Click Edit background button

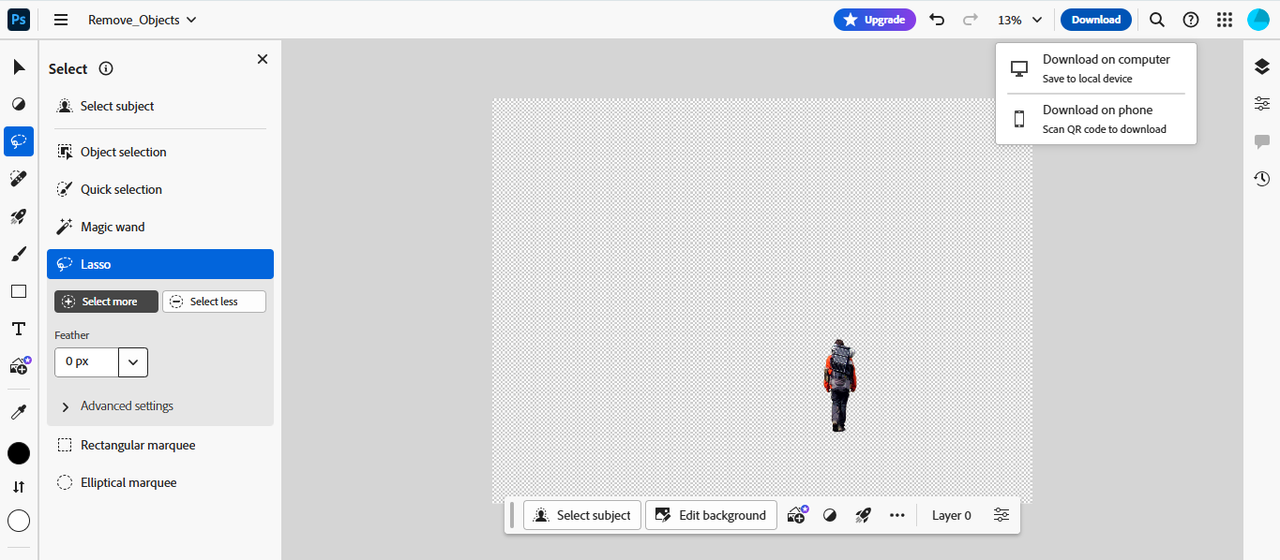click(711, 515)
